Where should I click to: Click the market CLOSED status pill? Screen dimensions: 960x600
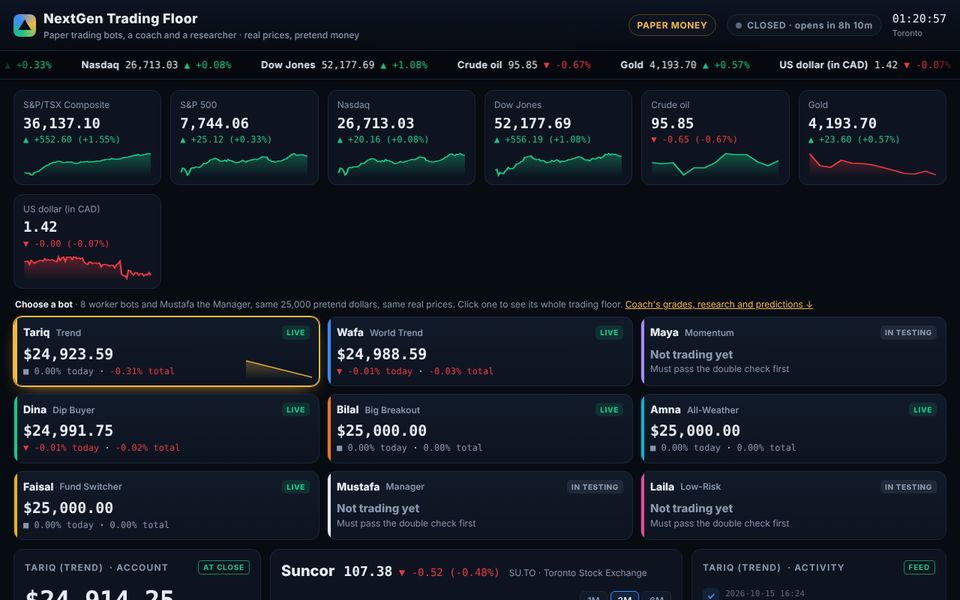804,25
